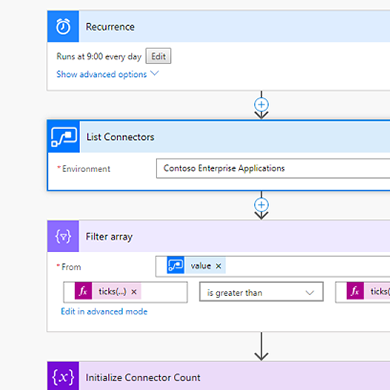Screen dimensions: 390x390
Task: Open Edit in advanced mode link
Action: point(104,311)
